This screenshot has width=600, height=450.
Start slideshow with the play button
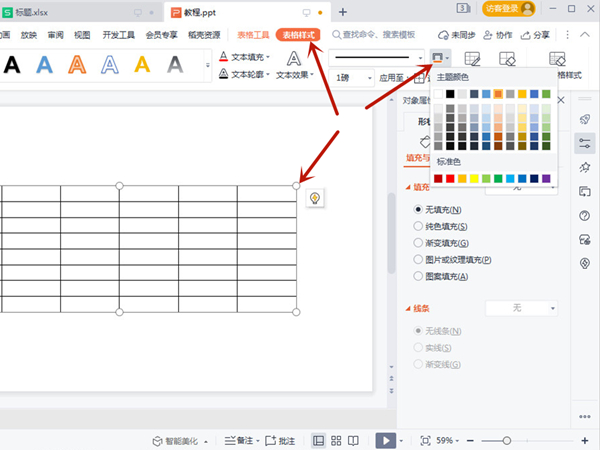coord(384,440)
